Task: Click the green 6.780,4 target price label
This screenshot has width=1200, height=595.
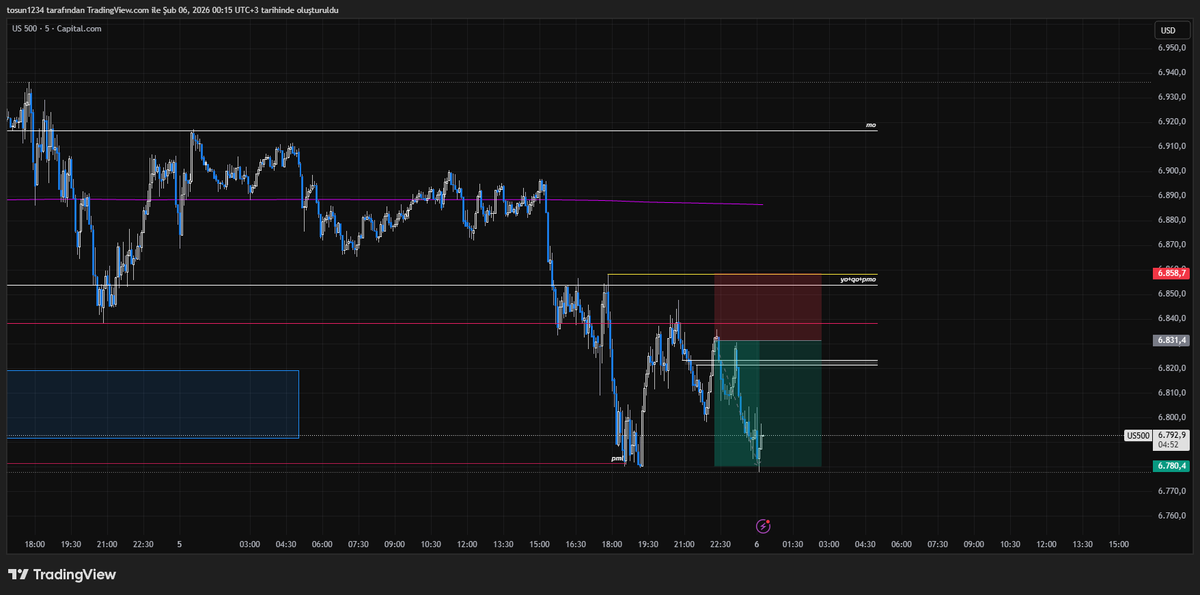Action: (1171, 466)
